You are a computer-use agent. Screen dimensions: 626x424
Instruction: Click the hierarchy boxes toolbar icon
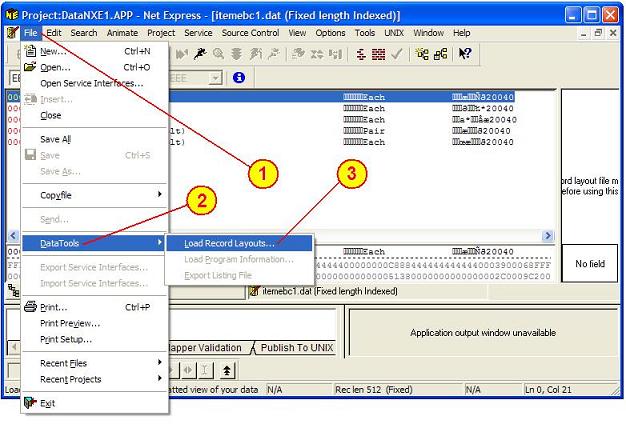coord(440,53)
